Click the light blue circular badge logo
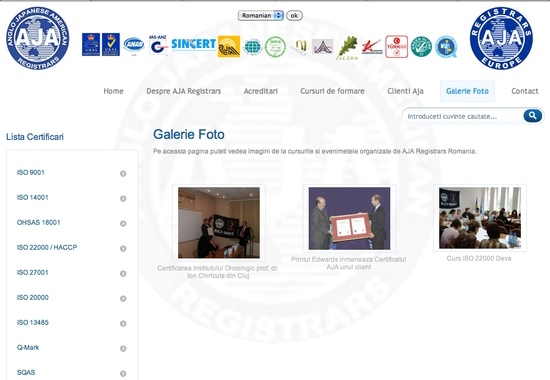The width and height of the screenshot is (550, 380). tap(446, 47)
